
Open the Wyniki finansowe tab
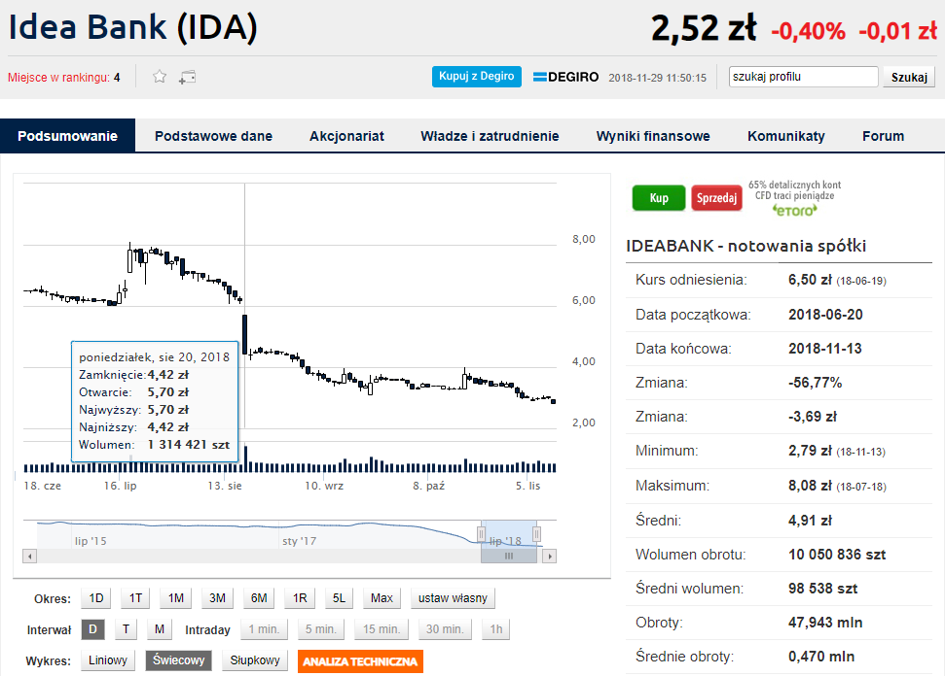click(653, 136)
